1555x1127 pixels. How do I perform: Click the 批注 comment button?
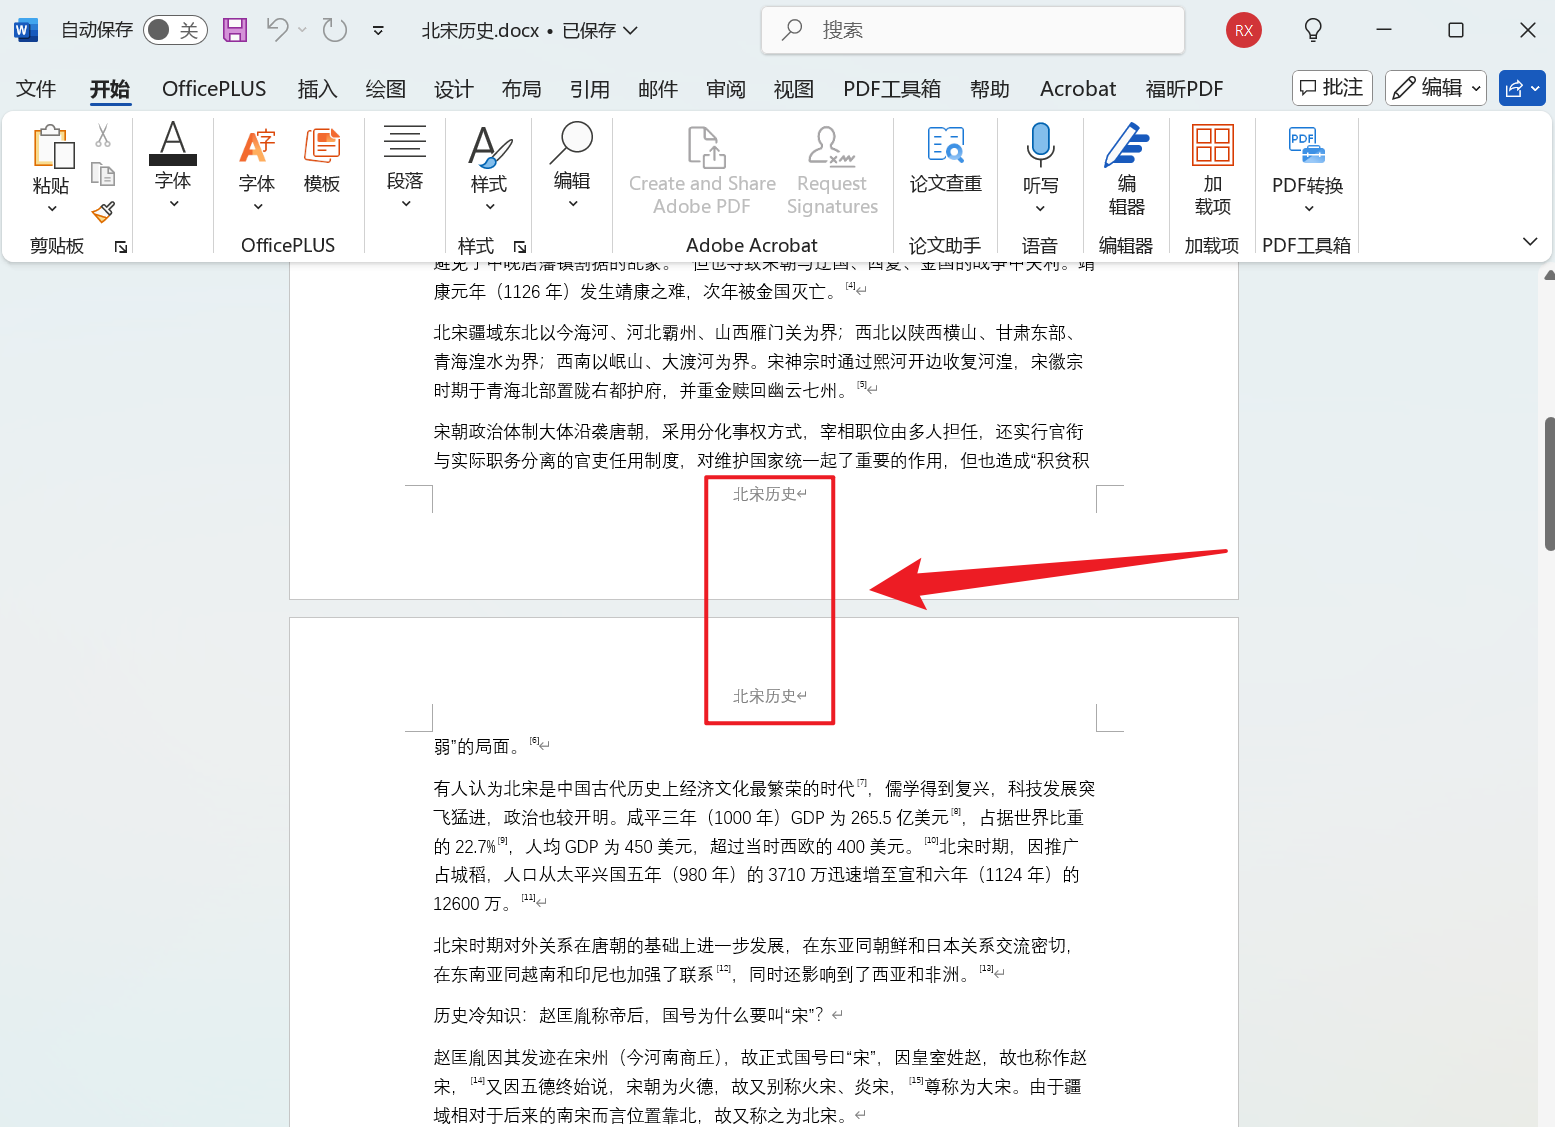point(1331,88)
